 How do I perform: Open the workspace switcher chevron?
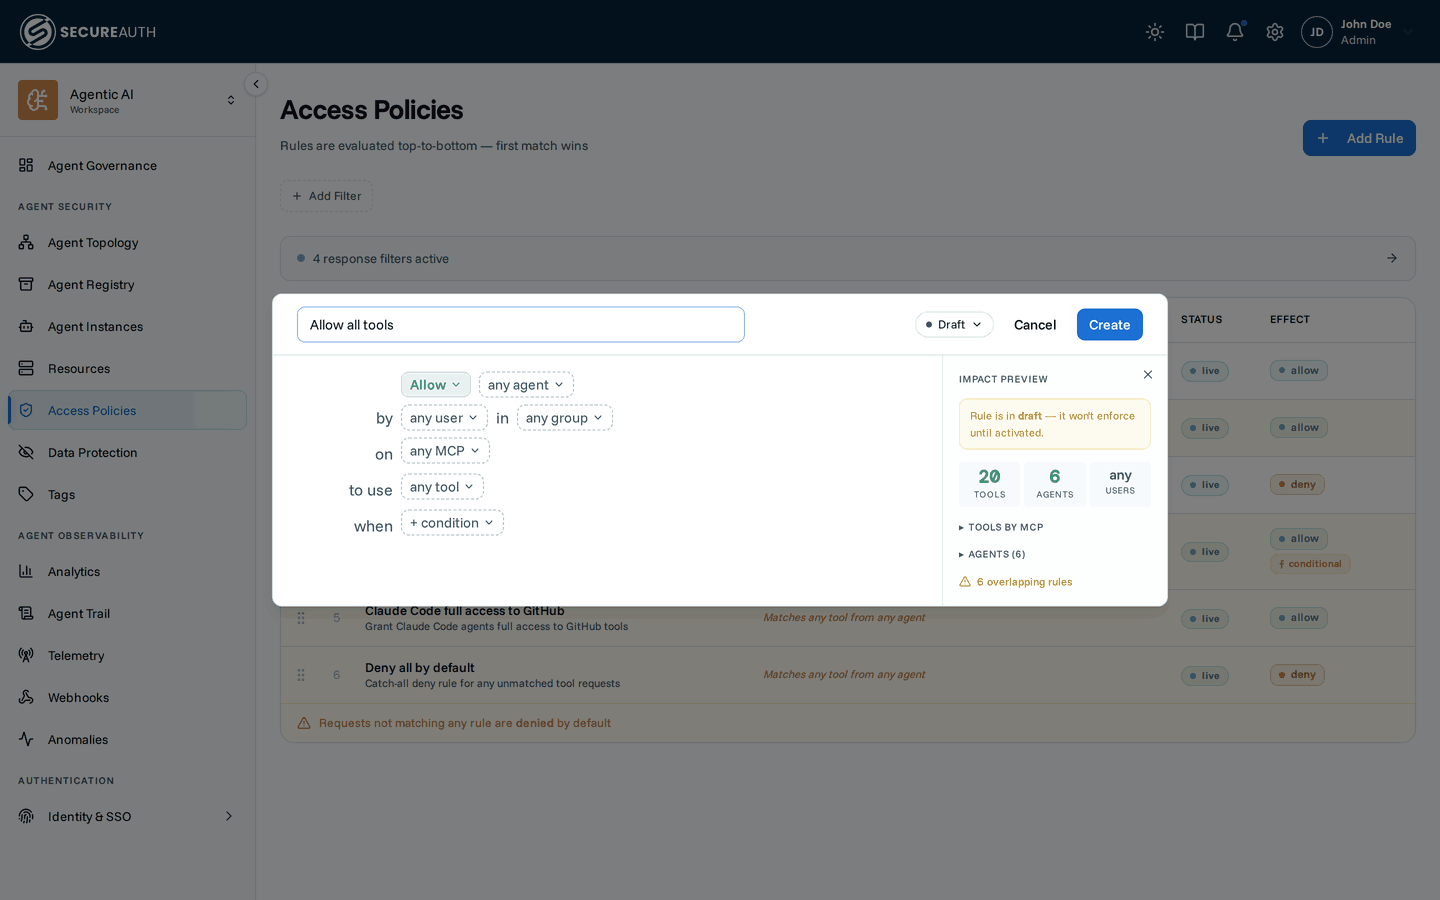[231, 100]
